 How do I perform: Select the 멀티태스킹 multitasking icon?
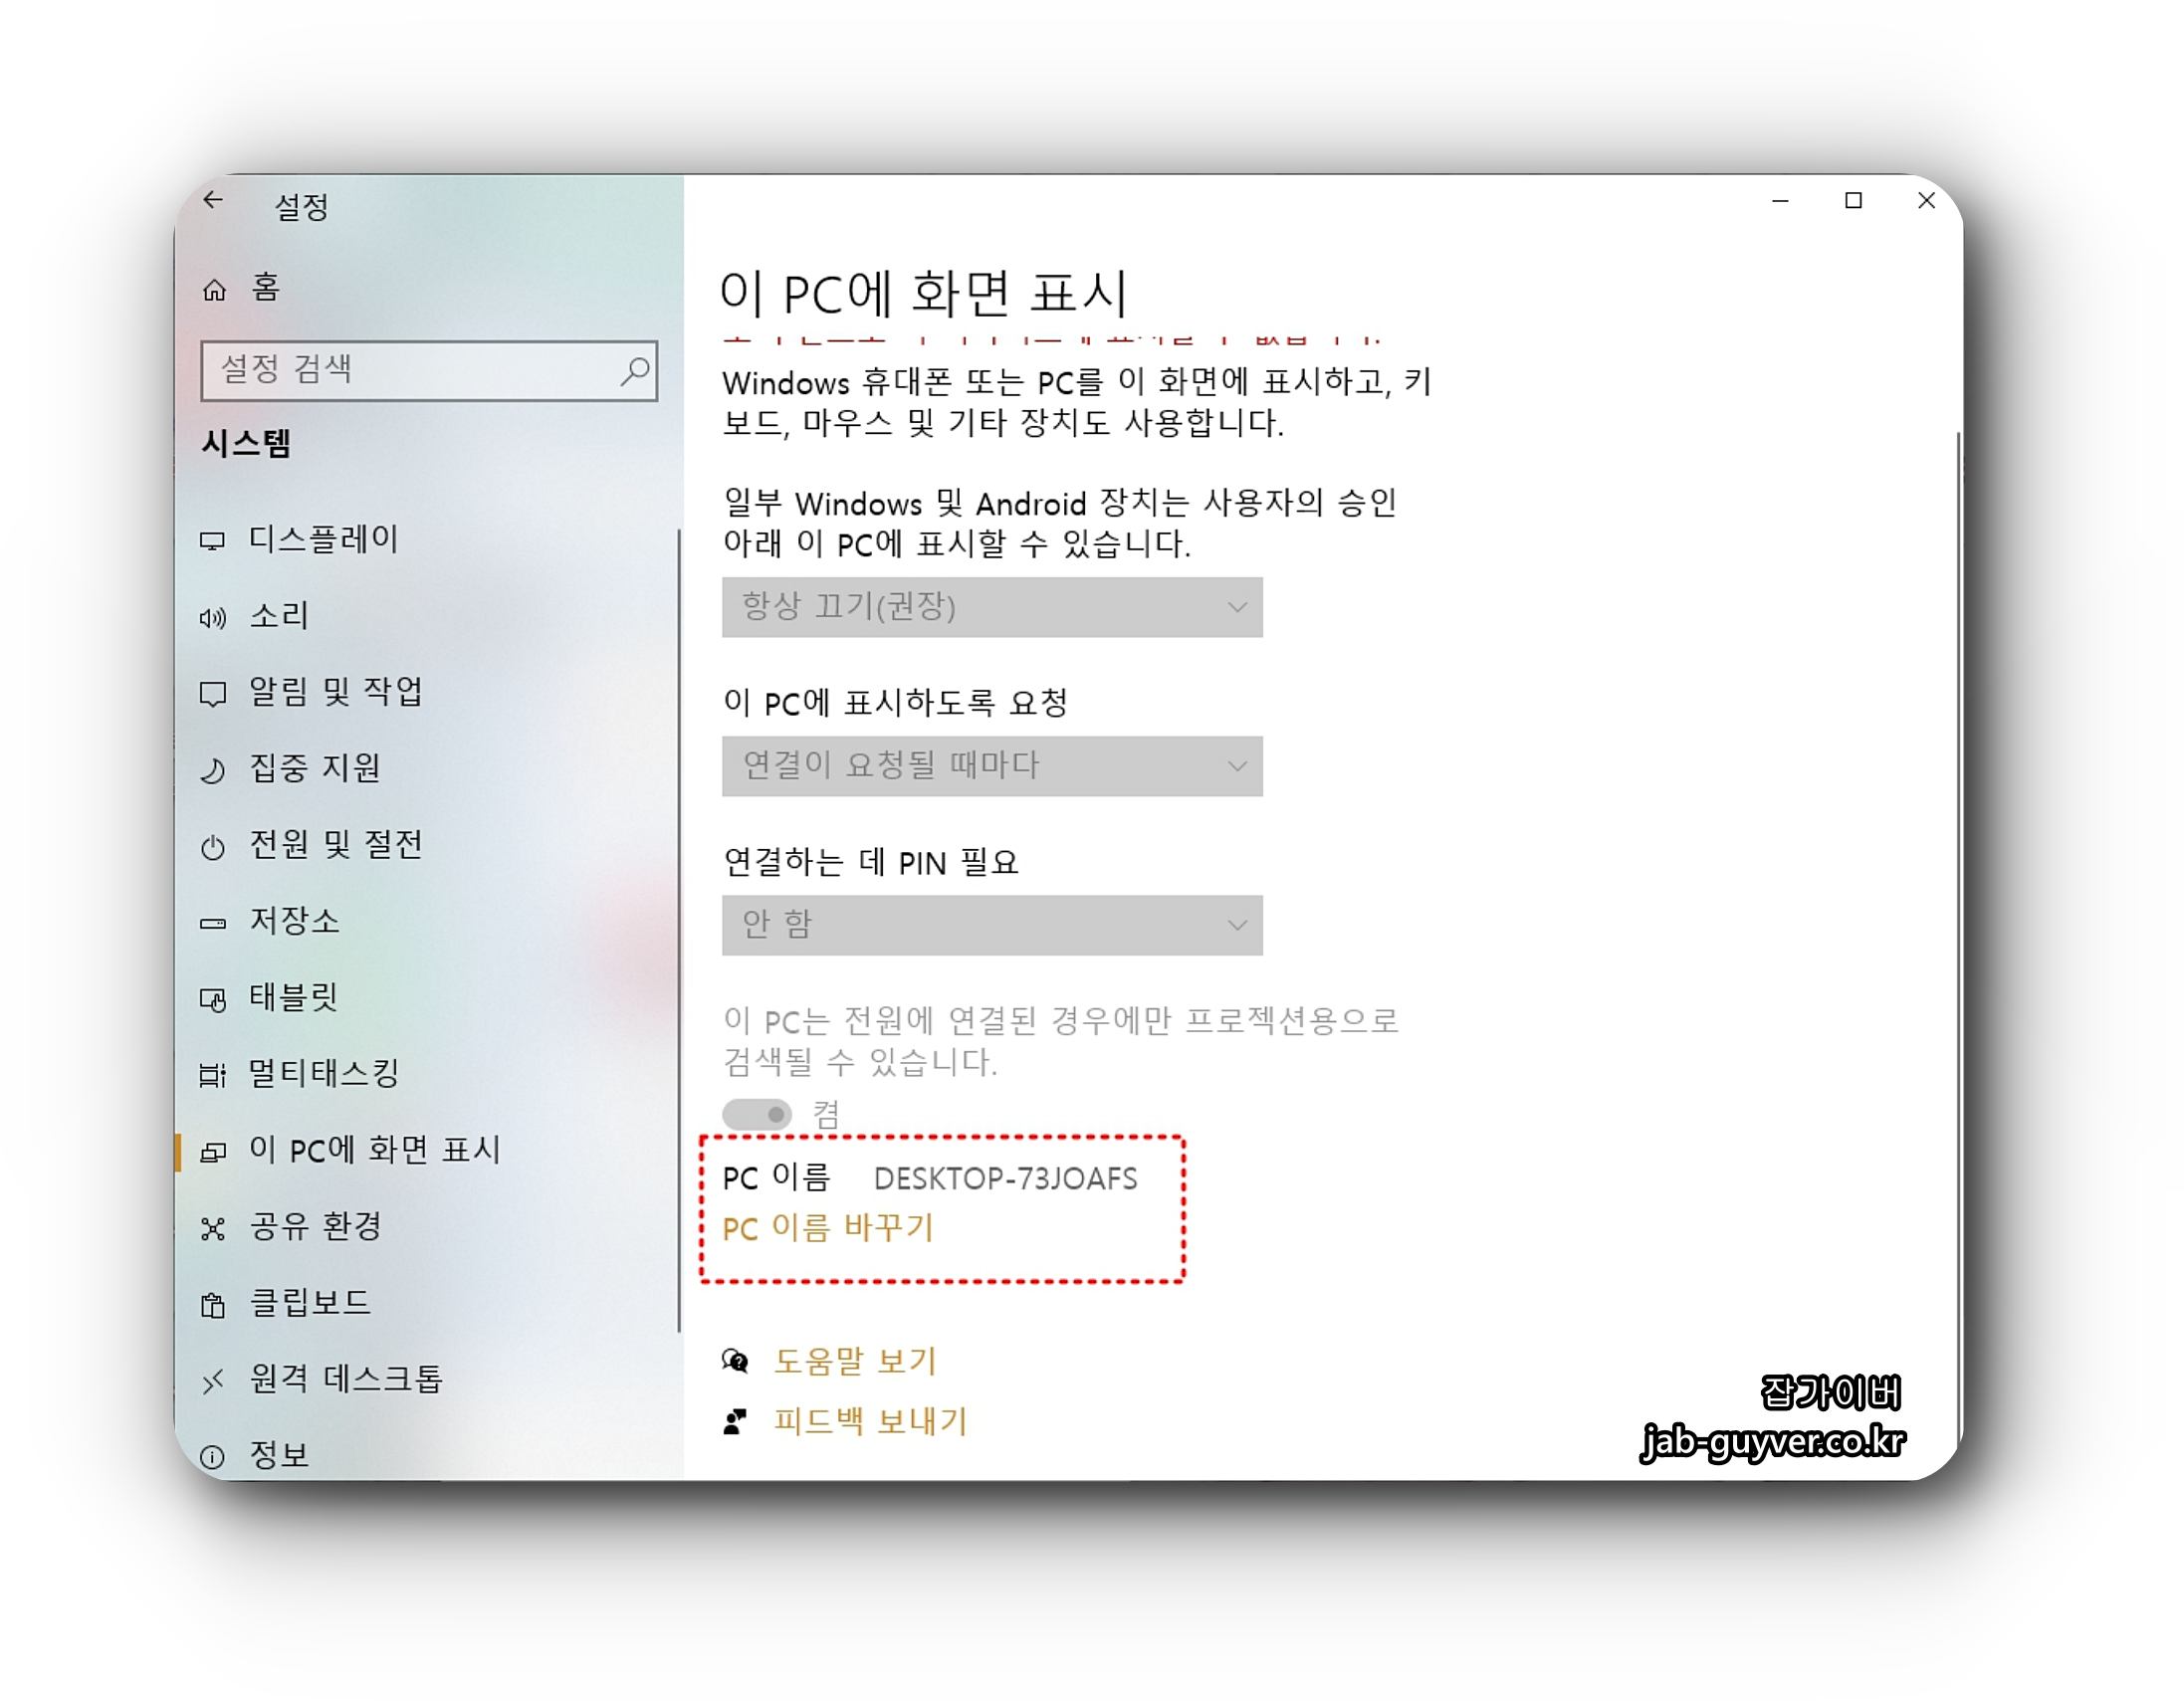[215, 1073]
